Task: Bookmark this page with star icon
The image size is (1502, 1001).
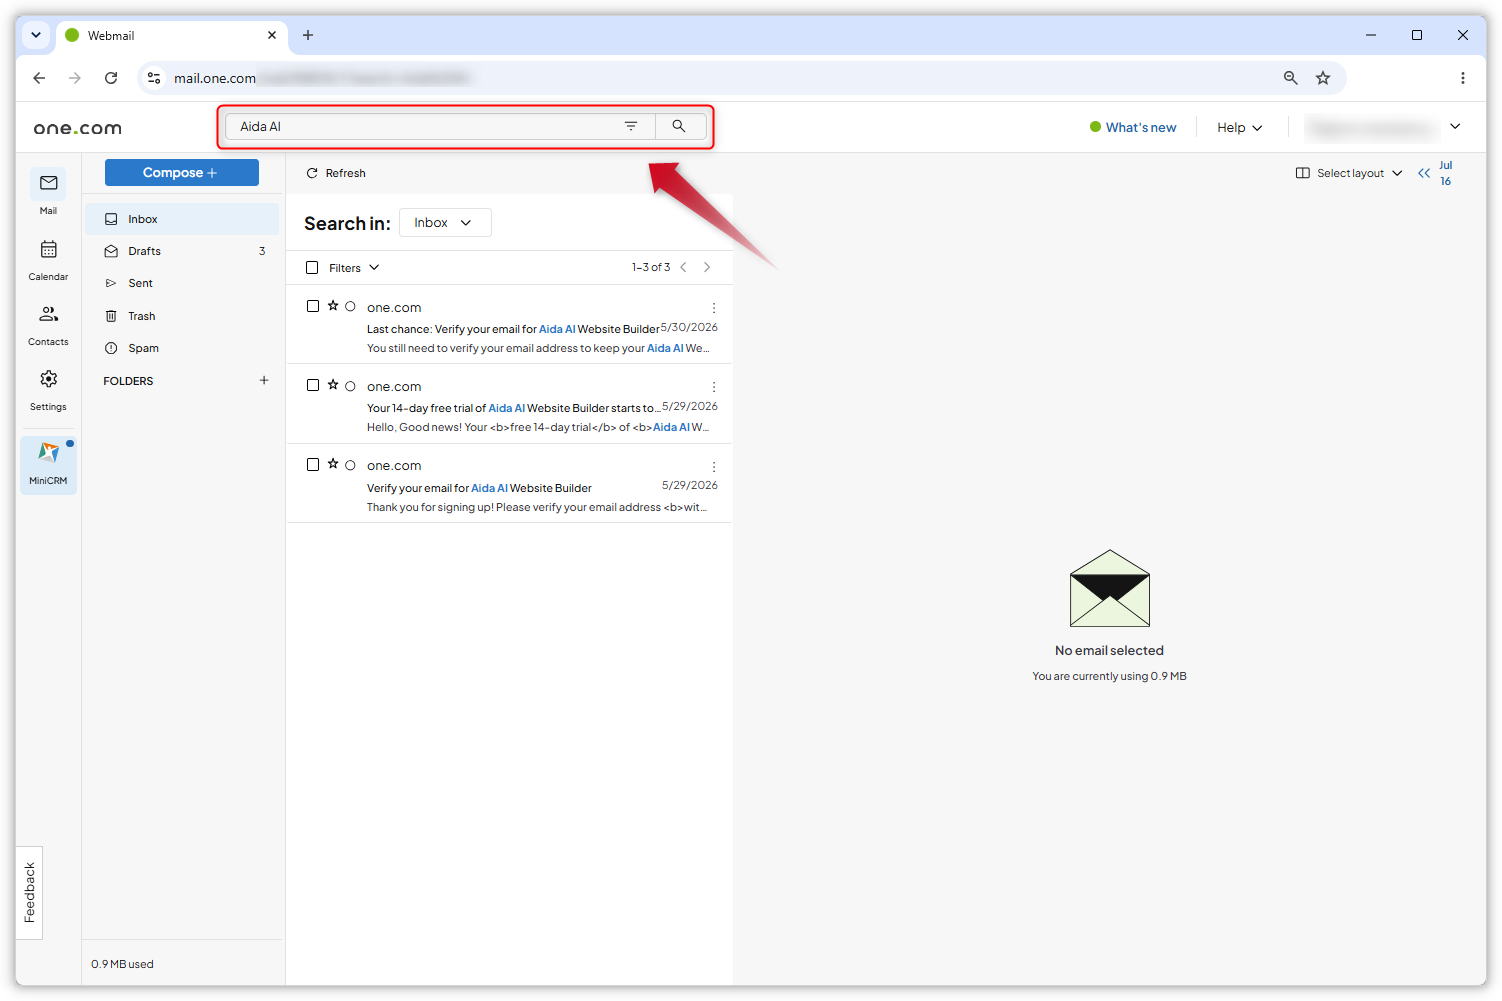Action: click(x=1323, y=78)
